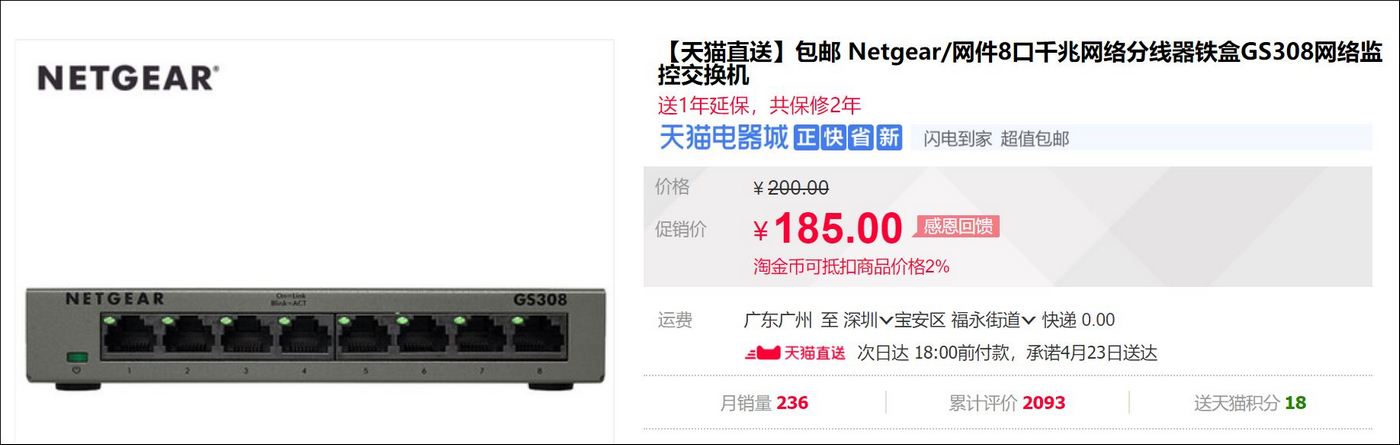Click the 185.00 promotional price
Viewport: 1400px width, 445px height.
point(838,229)
